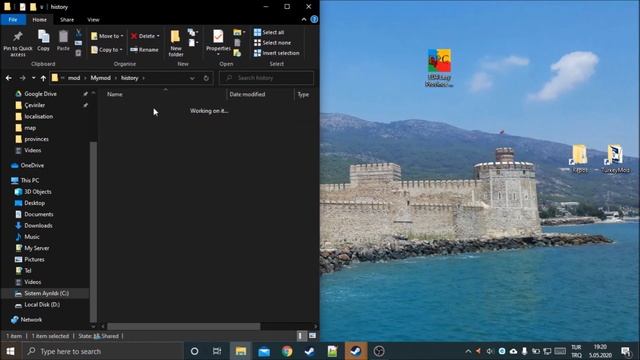
Task: Open OBS Studio from the taskbar
Action: pyautogui.click(x=379, y=351)
